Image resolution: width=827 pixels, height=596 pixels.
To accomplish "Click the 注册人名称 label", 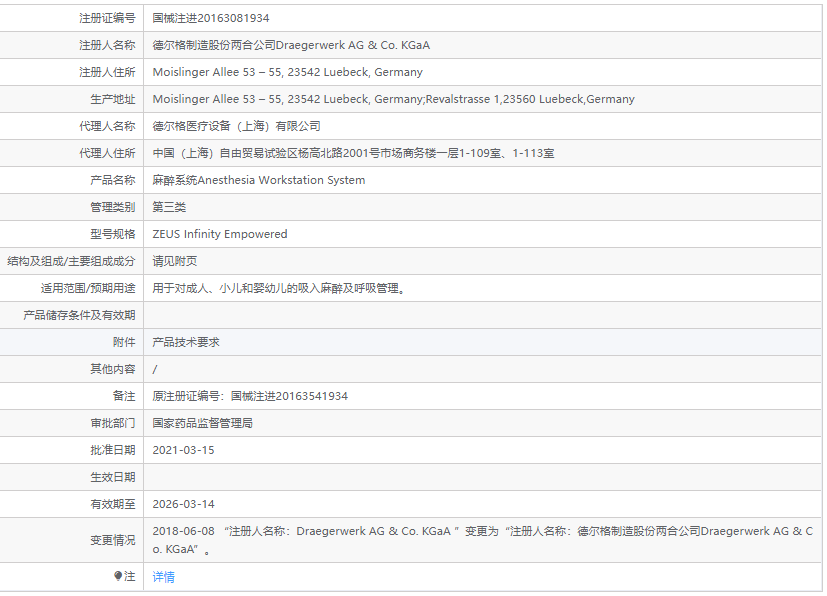I will pos(107,45).
